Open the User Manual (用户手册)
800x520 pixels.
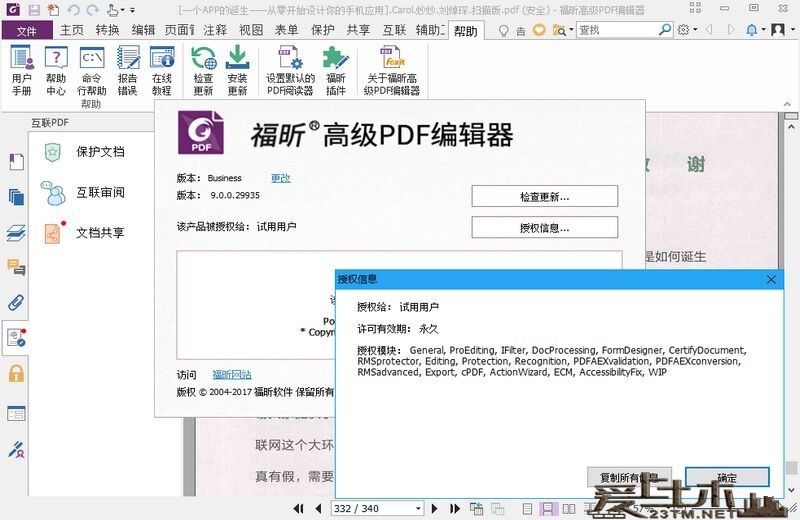point(22,70)
